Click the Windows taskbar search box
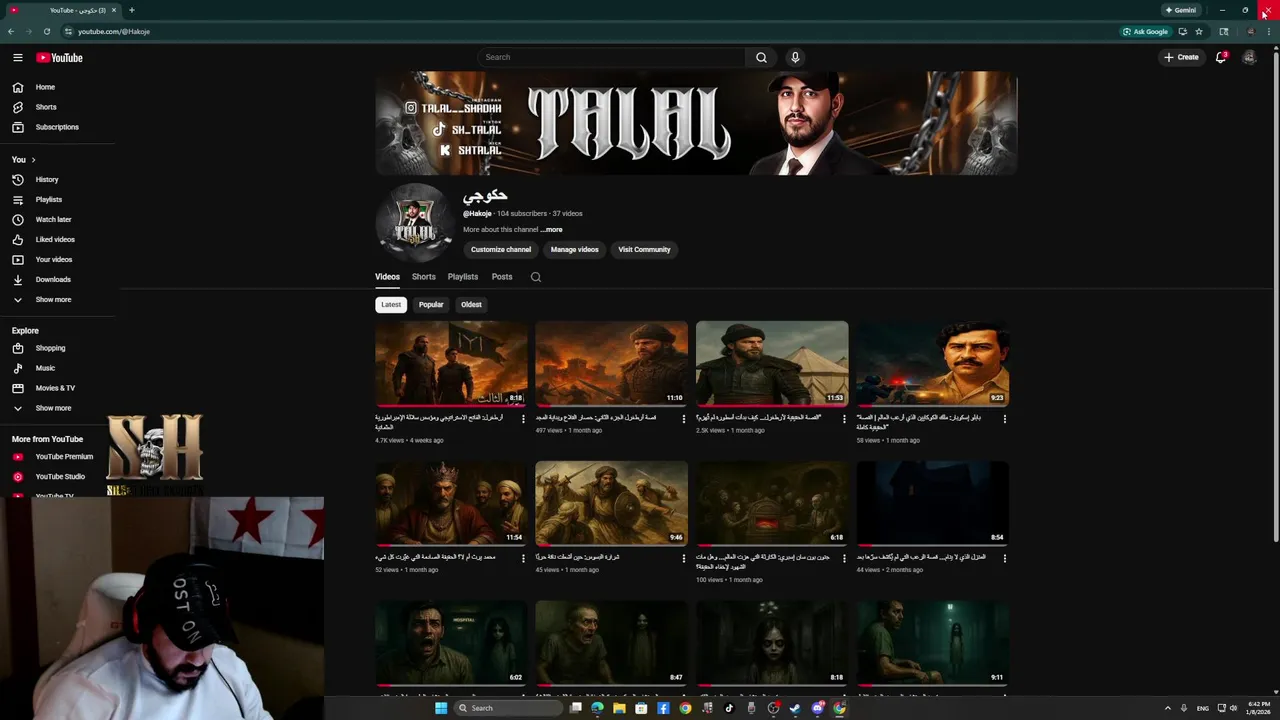The image size is (1280, 720). point(507,708)
